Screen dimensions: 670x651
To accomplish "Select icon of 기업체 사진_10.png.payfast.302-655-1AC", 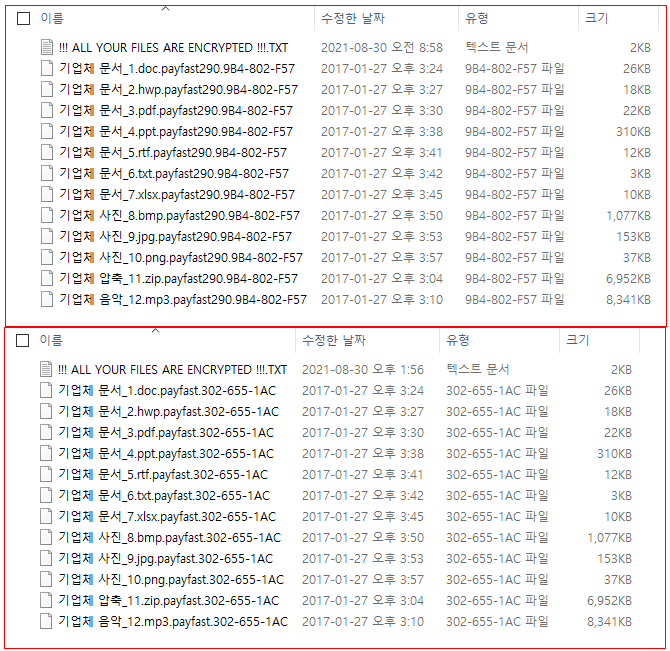I will tap(46, 579).
